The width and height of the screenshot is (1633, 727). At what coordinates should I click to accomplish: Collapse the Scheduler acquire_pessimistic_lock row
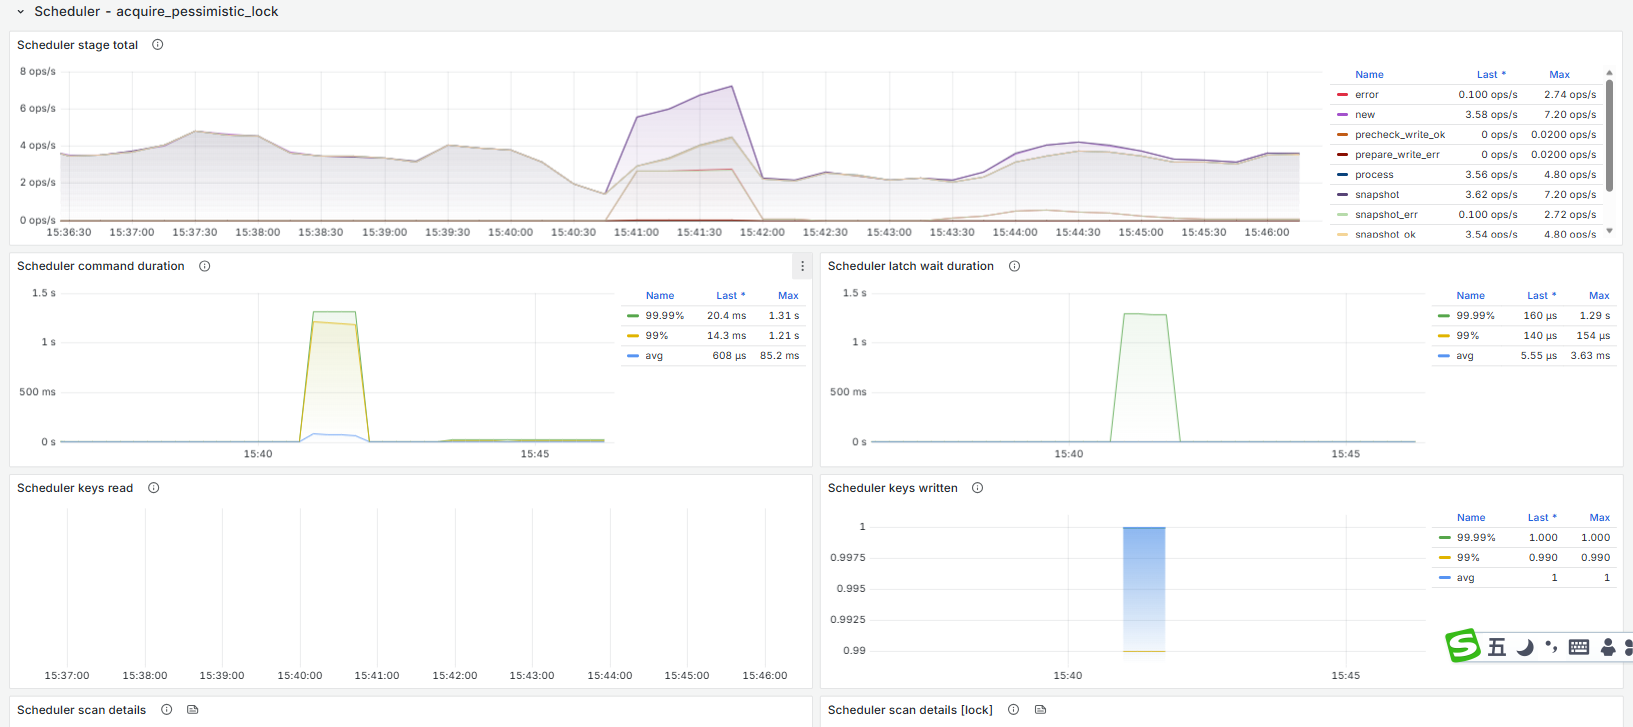[x=20, y=12]
